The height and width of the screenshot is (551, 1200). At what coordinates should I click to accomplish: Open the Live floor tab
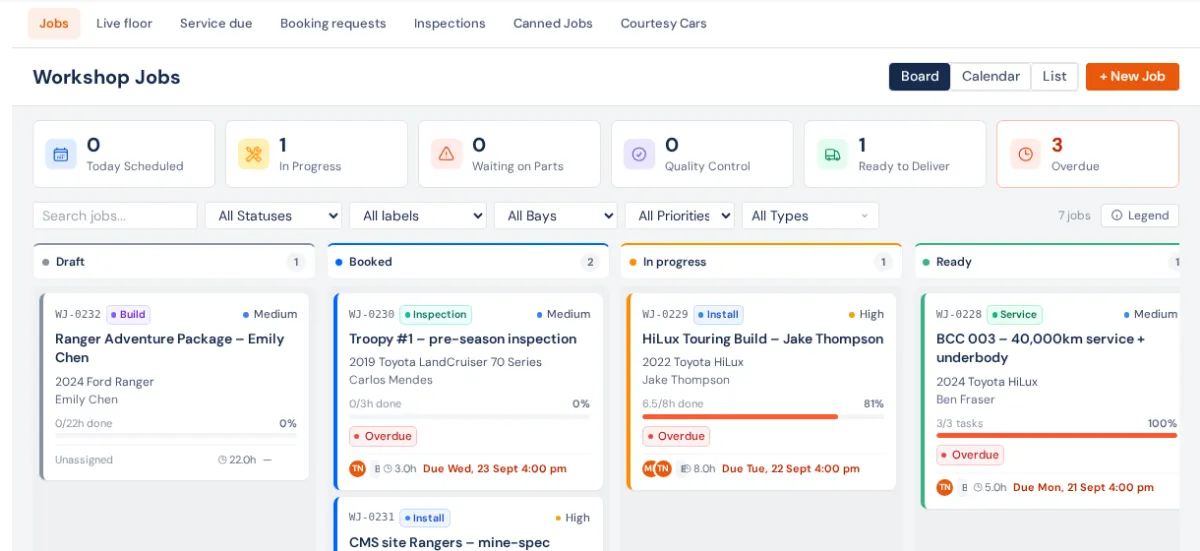124,23
